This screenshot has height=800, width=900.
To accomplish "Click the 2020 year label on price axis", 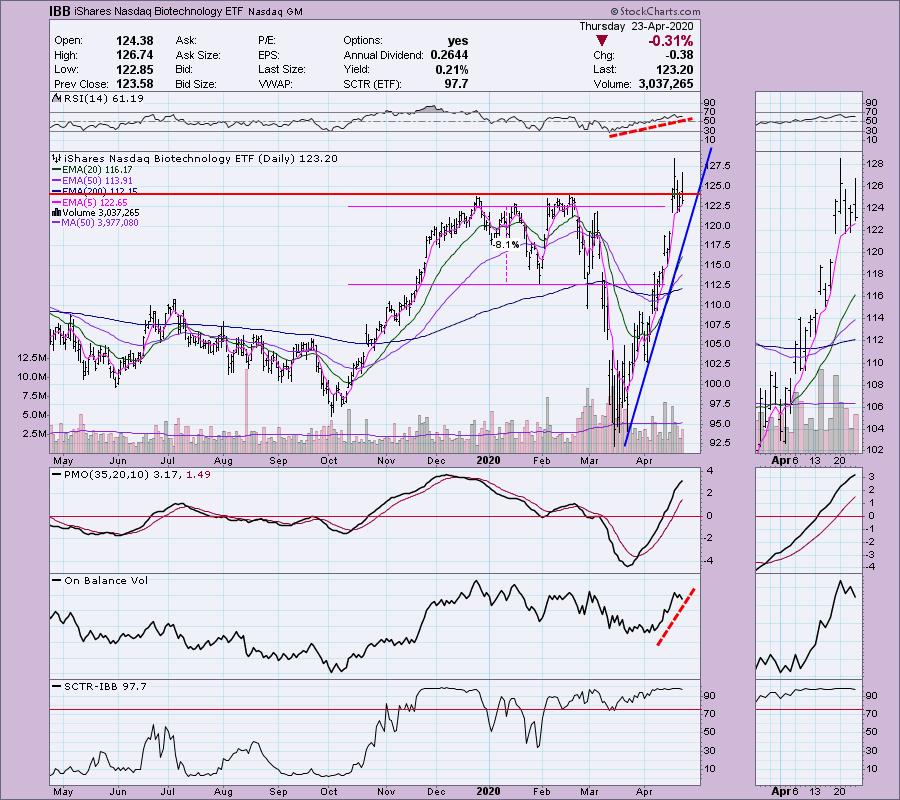I will pos(488,460).
